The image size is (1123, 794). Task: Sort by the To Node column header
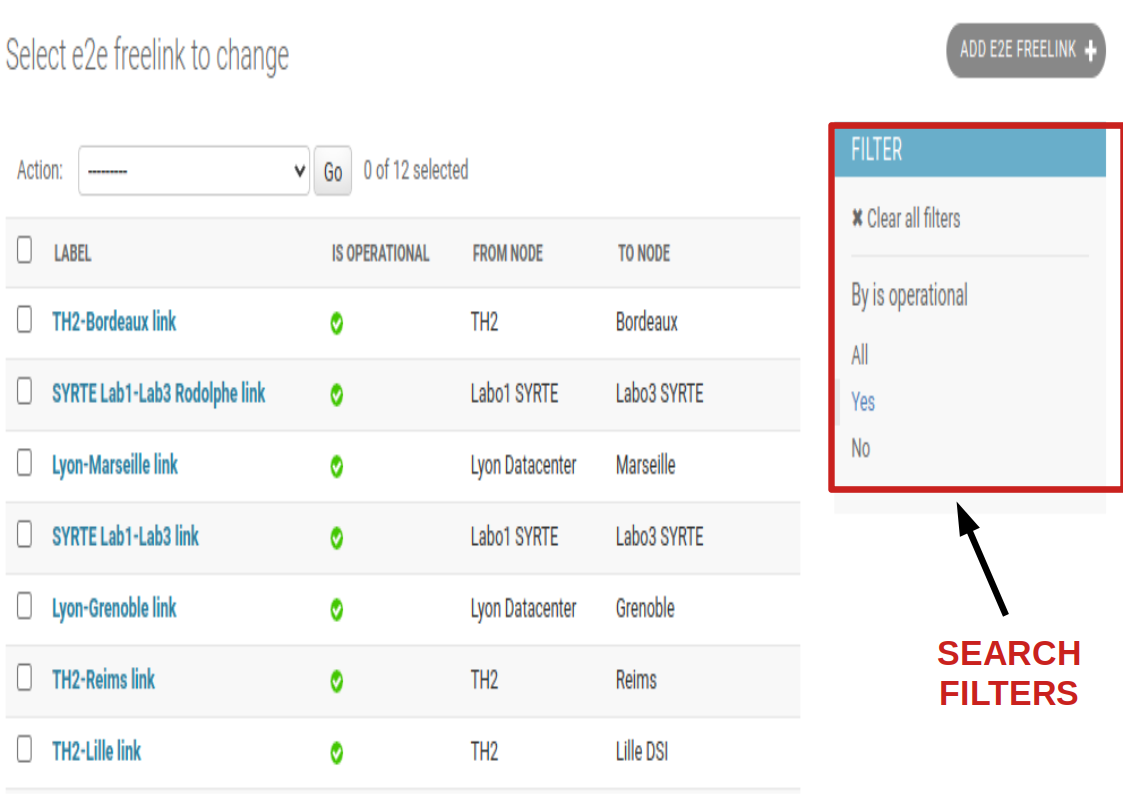[644, 254]
